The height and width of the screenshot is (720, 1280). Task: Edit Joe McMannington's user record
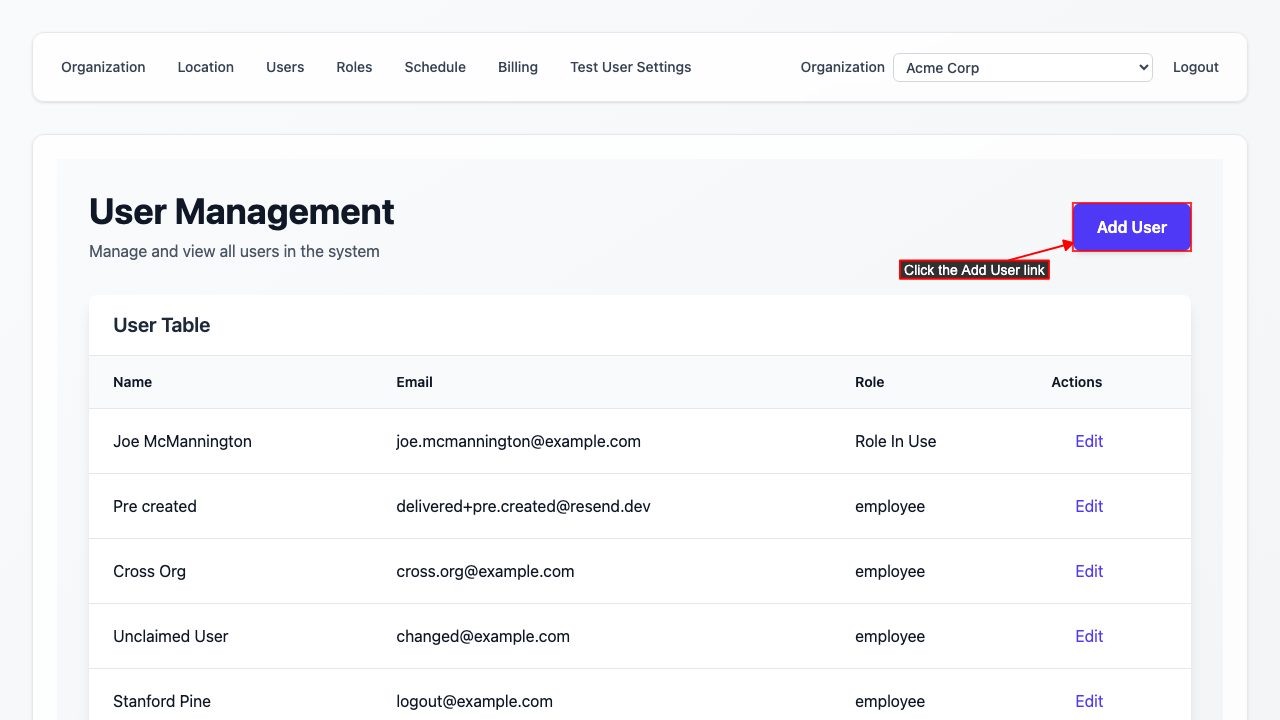(1089, 441)
